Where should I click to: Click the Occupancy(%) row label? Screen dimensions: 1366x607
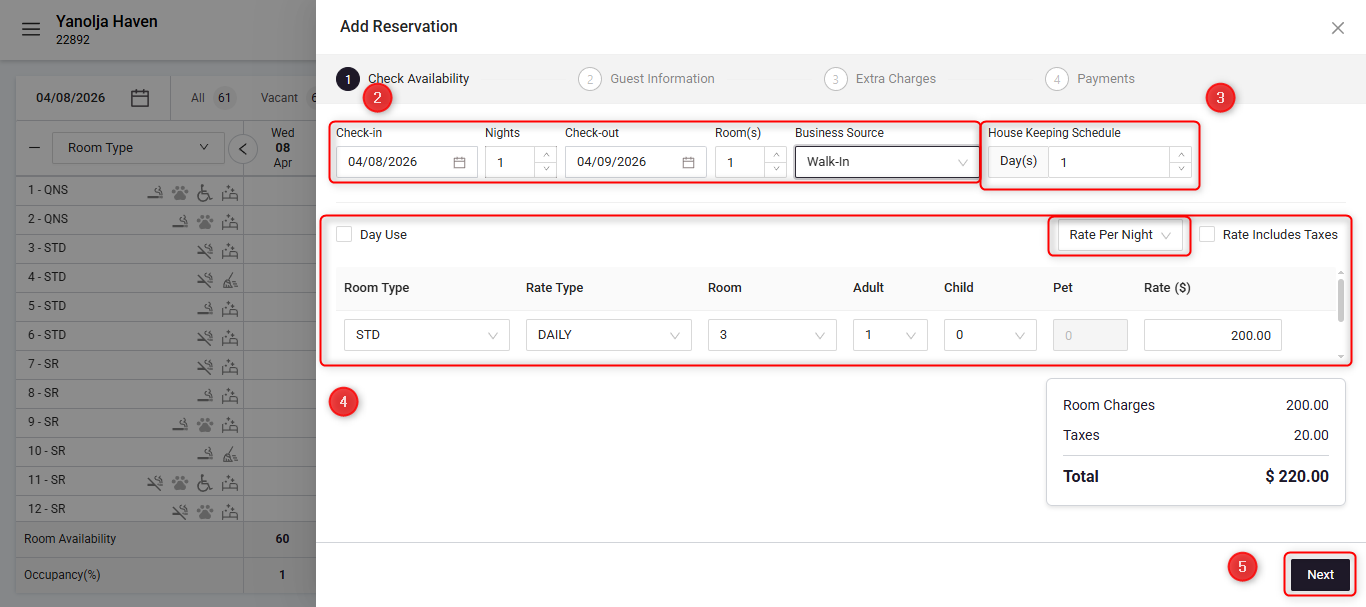click(62, 575)
